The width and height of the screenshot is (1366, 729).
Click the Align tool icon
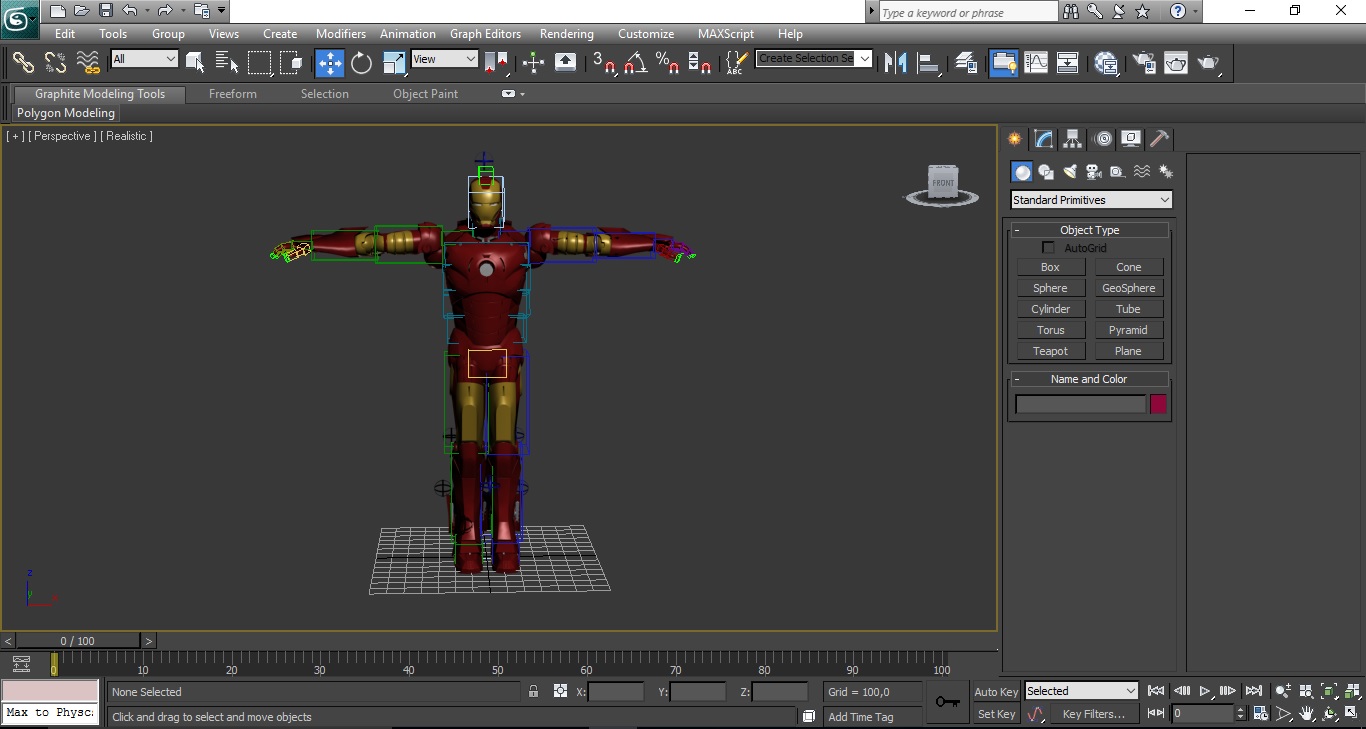(929, 62)
